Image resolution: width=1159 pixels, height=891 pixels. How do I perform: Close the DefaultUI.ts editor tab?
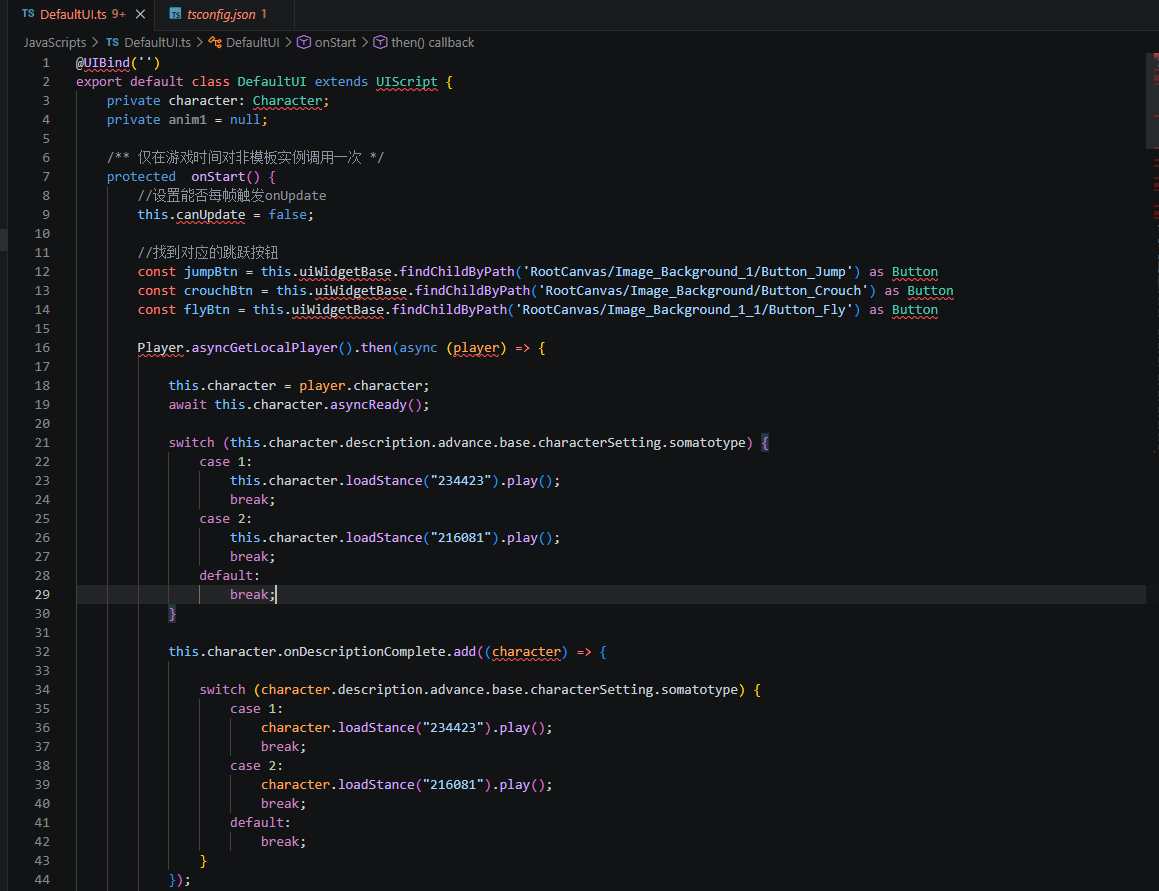[140, 15]
